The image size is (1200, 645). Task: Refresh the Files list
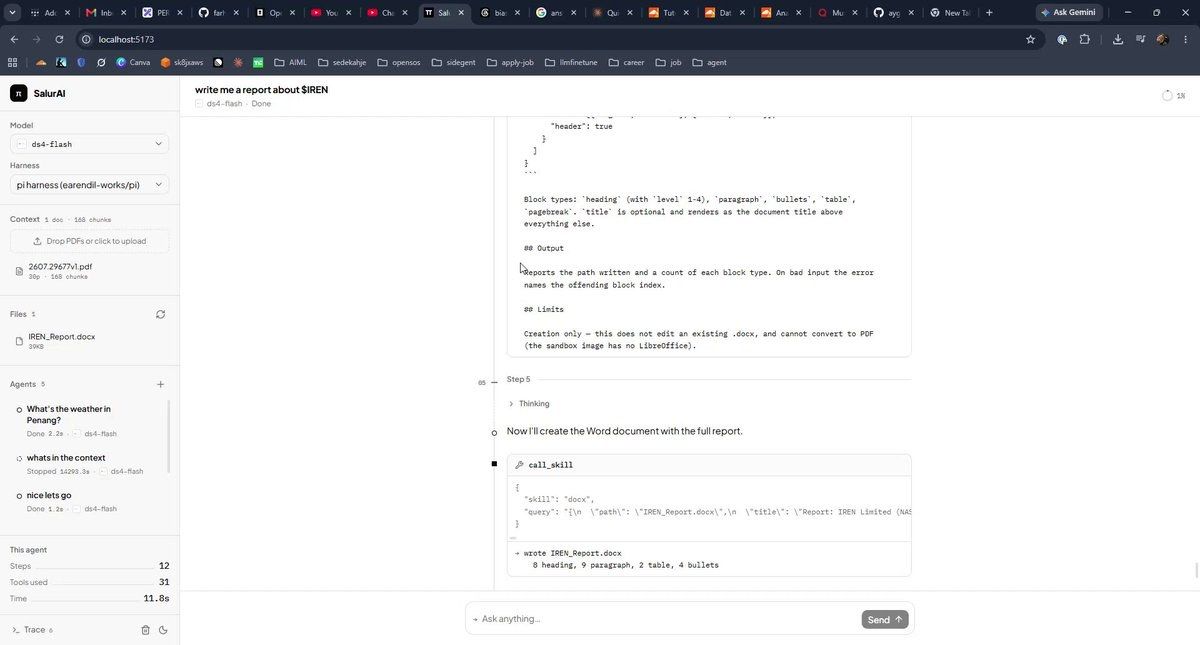[x=160, y=314]
